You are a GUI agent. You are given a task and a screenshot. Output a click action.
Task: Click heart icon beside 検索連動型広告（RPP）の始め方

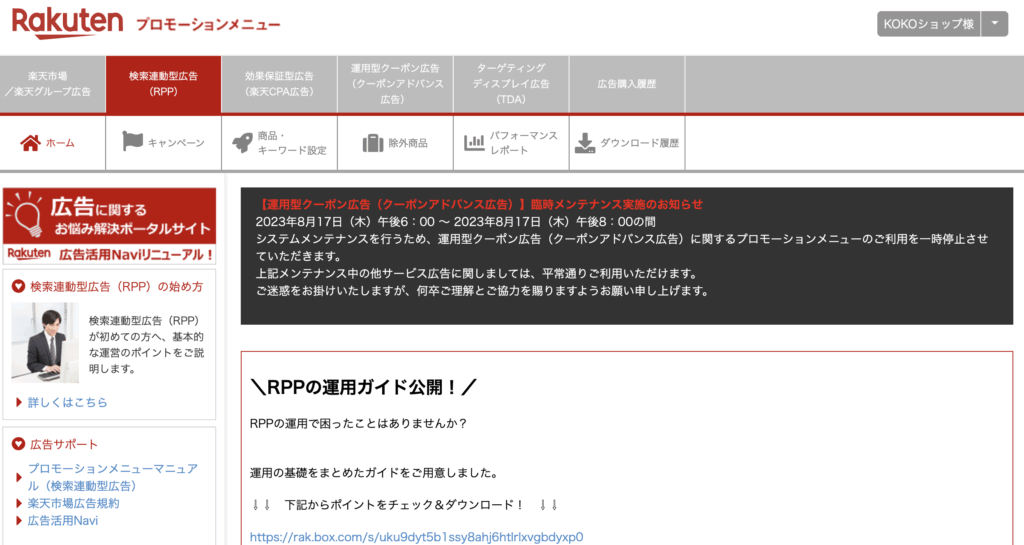[x=18, y=287]
